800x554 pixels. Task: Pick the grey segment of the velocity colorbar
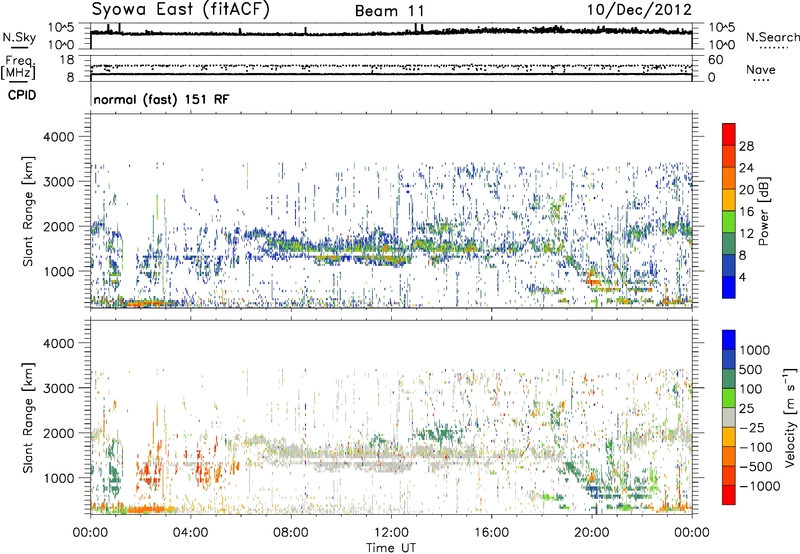[729, 417]
